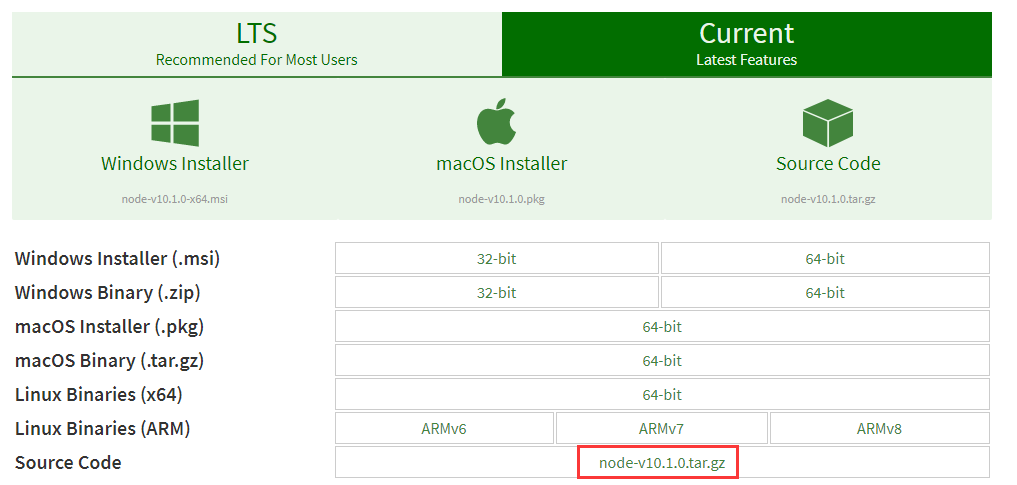The width and height of the screenshot is (1017, 485).
Task: Click the Source Code cube icon
Action: tap(827, 124)
